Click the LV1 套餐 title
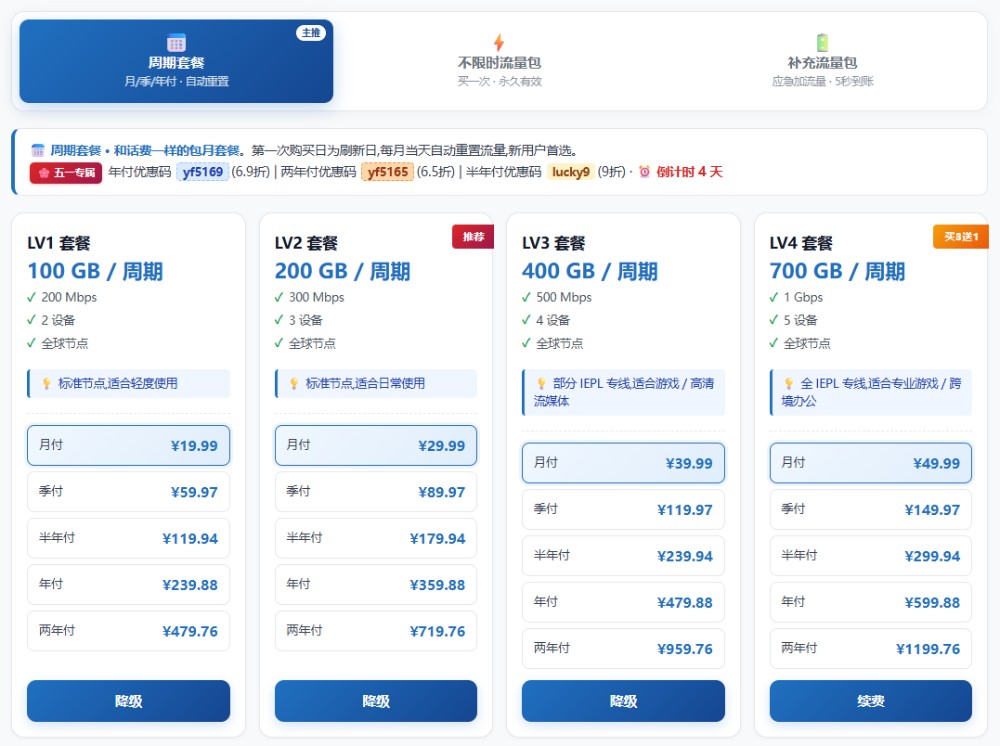Screen dimensions: 1000x746 [x=59, y=243]
